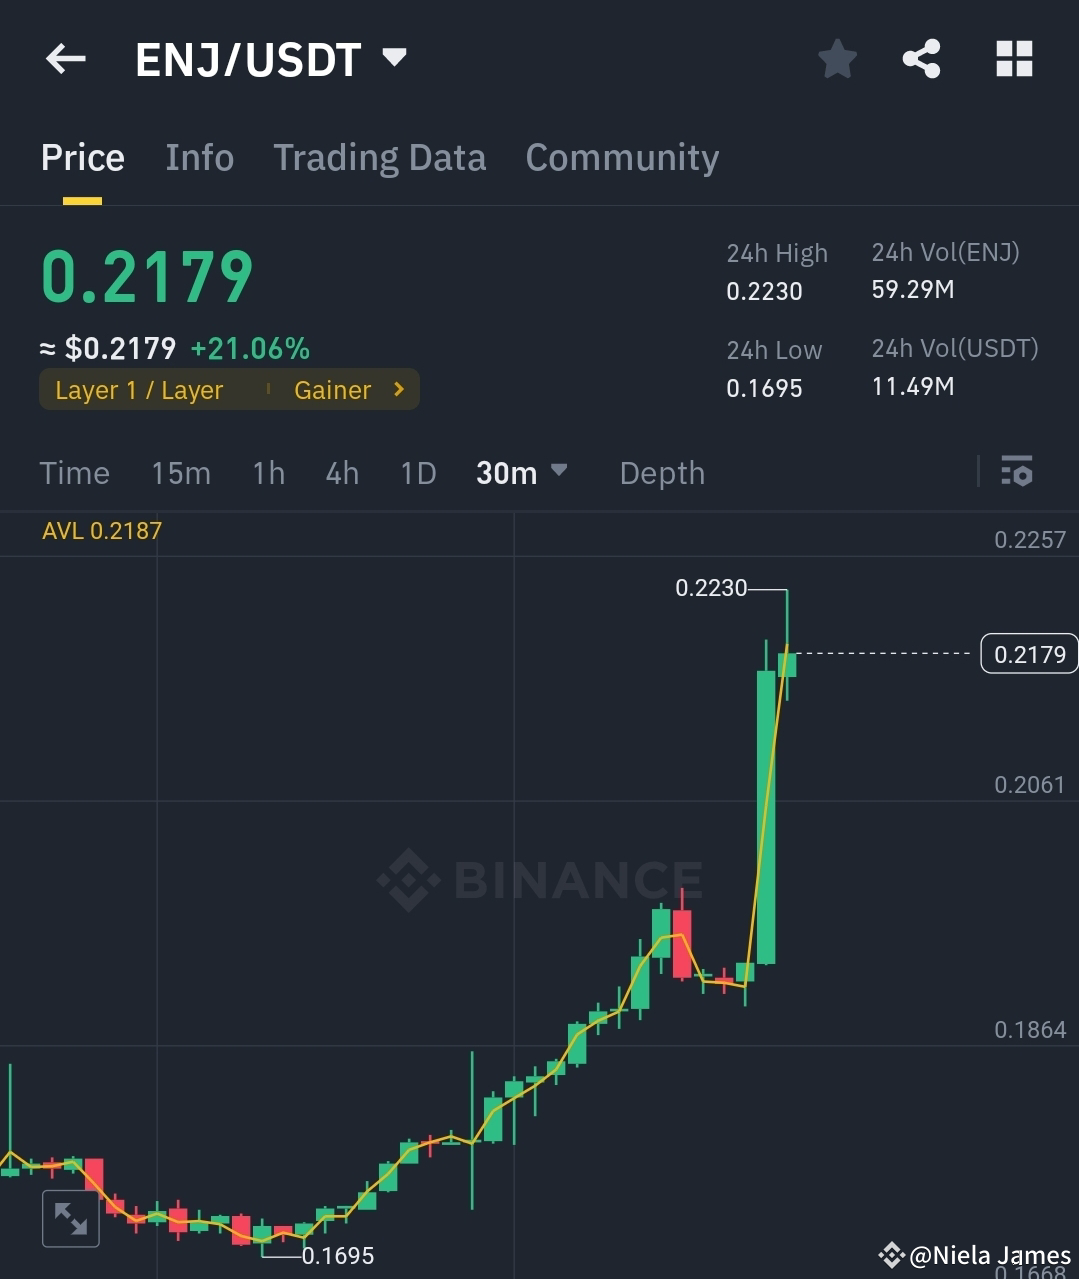
Task: Tap the Time interval option
Action: (x=74, y=473)
